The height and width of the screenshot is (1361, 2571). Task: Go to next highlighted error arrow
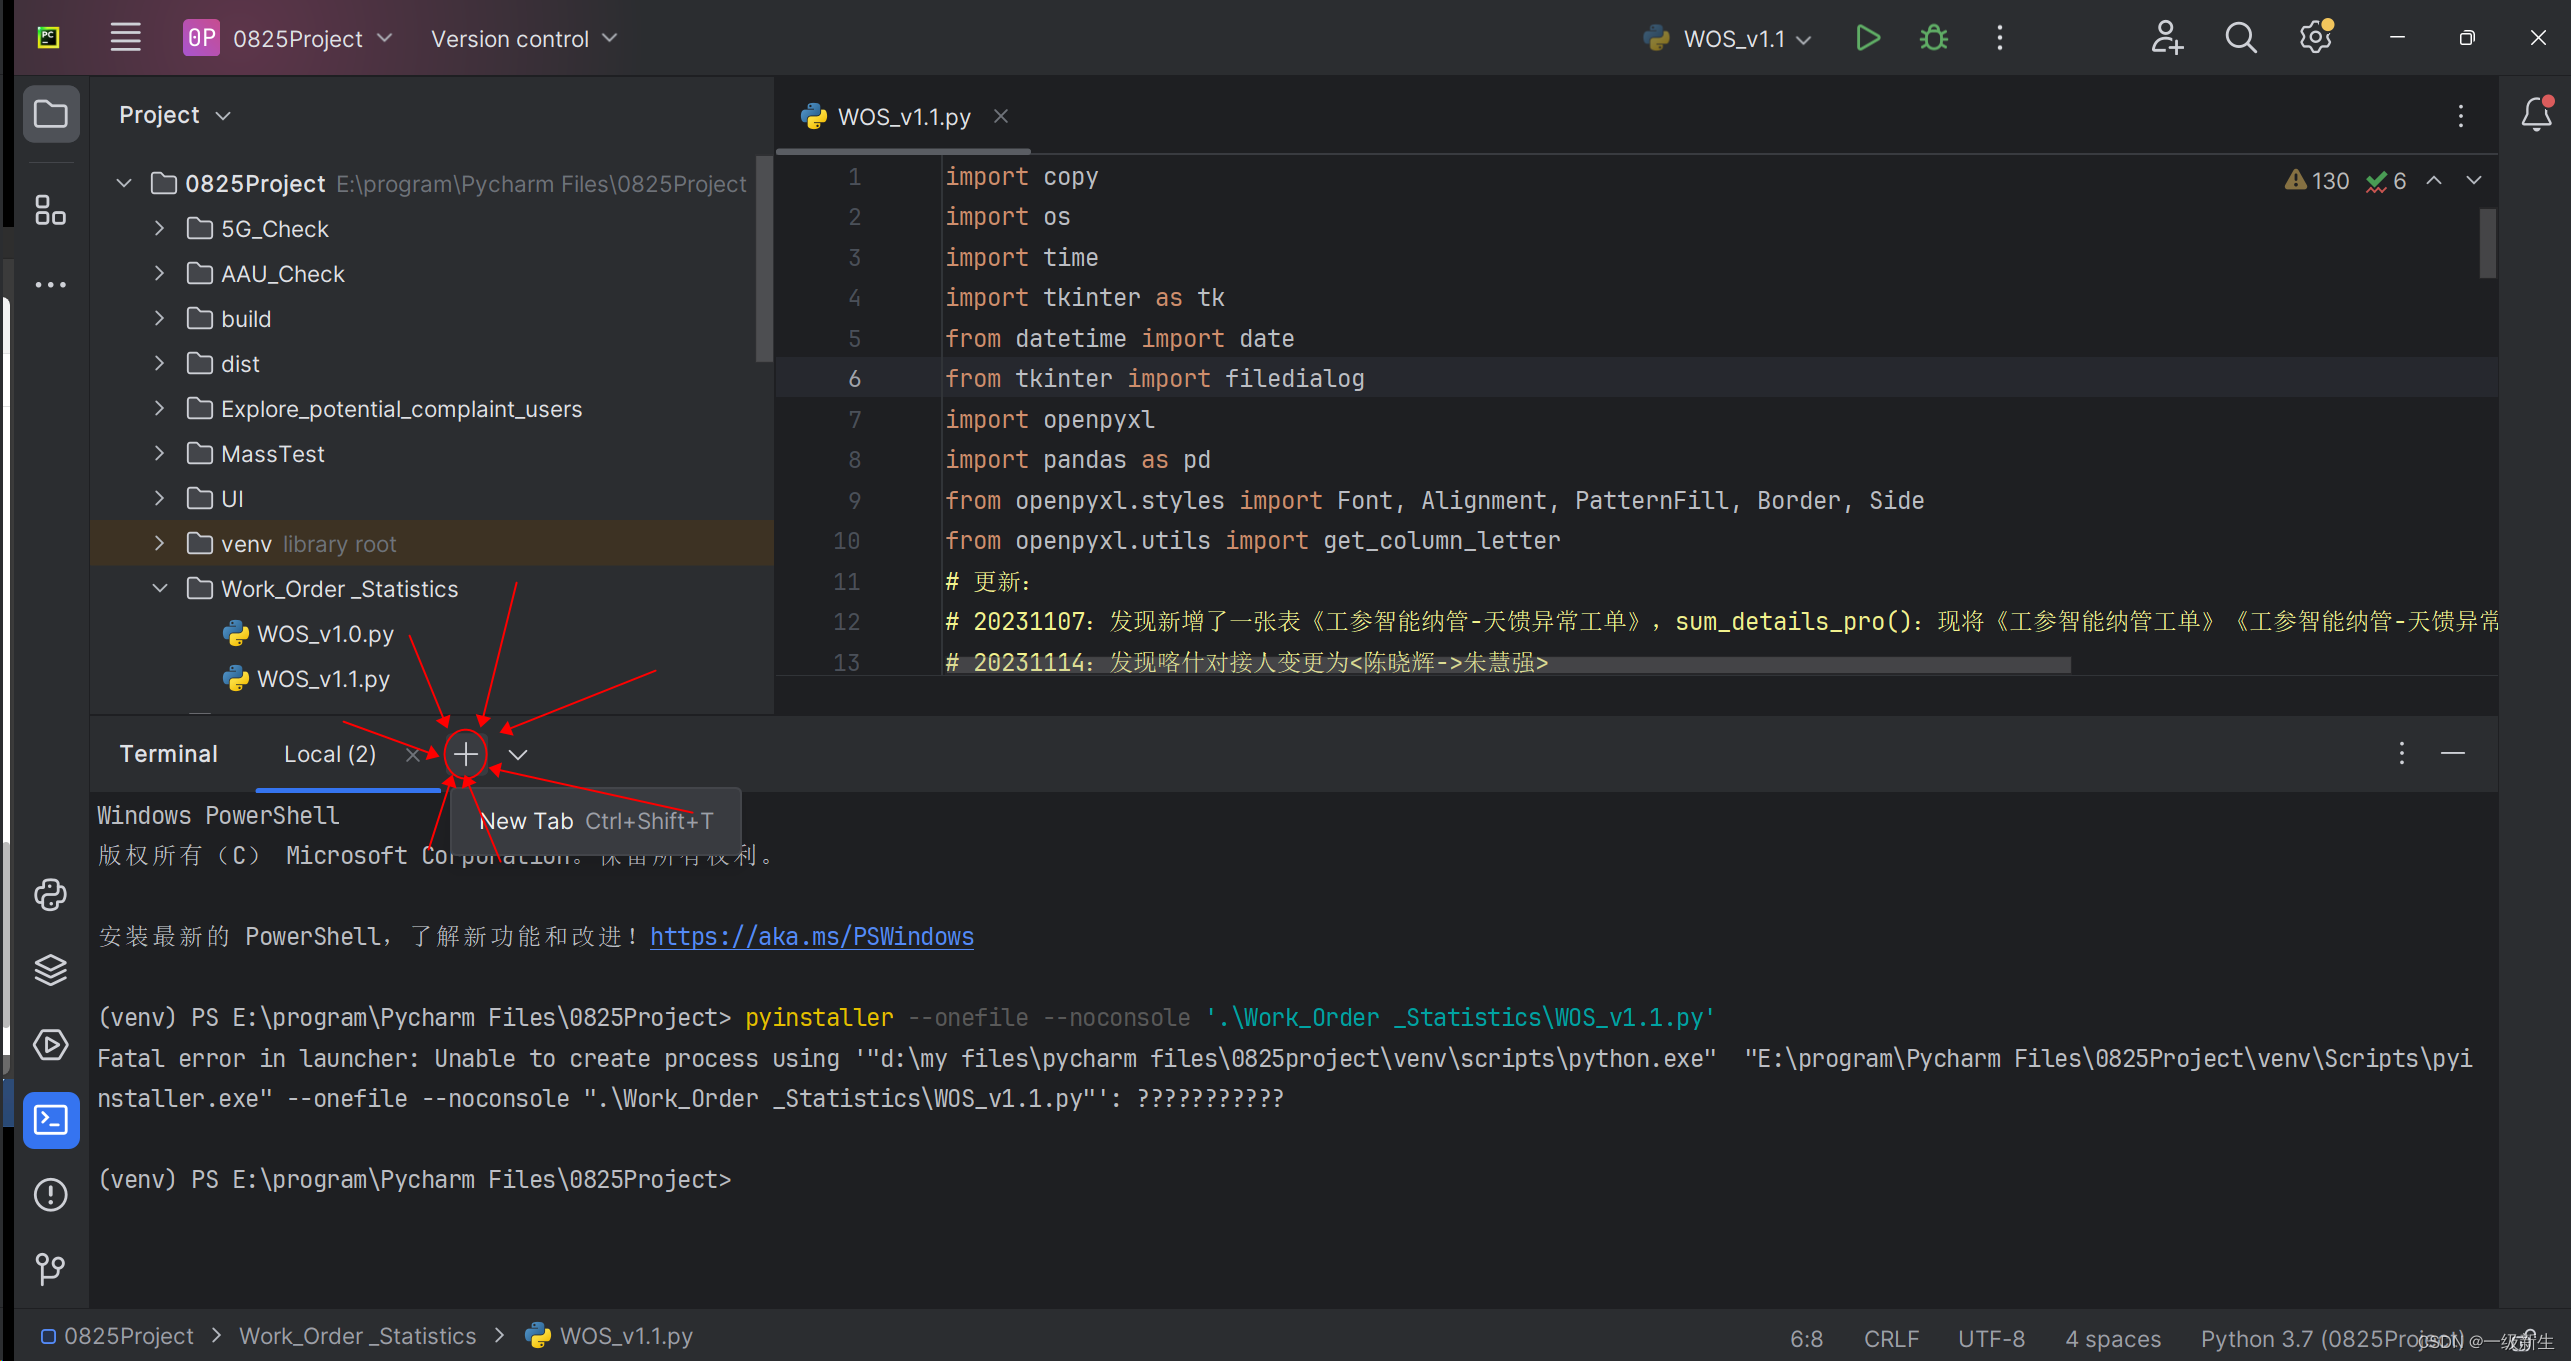tap(2474, 181)
